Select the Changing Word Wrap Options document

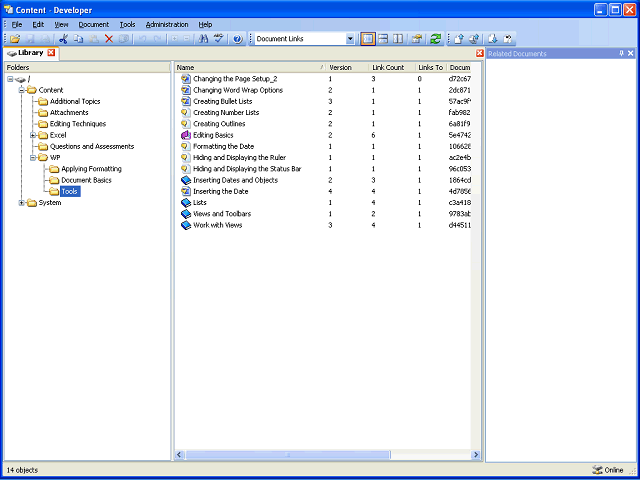coord(238,90)
